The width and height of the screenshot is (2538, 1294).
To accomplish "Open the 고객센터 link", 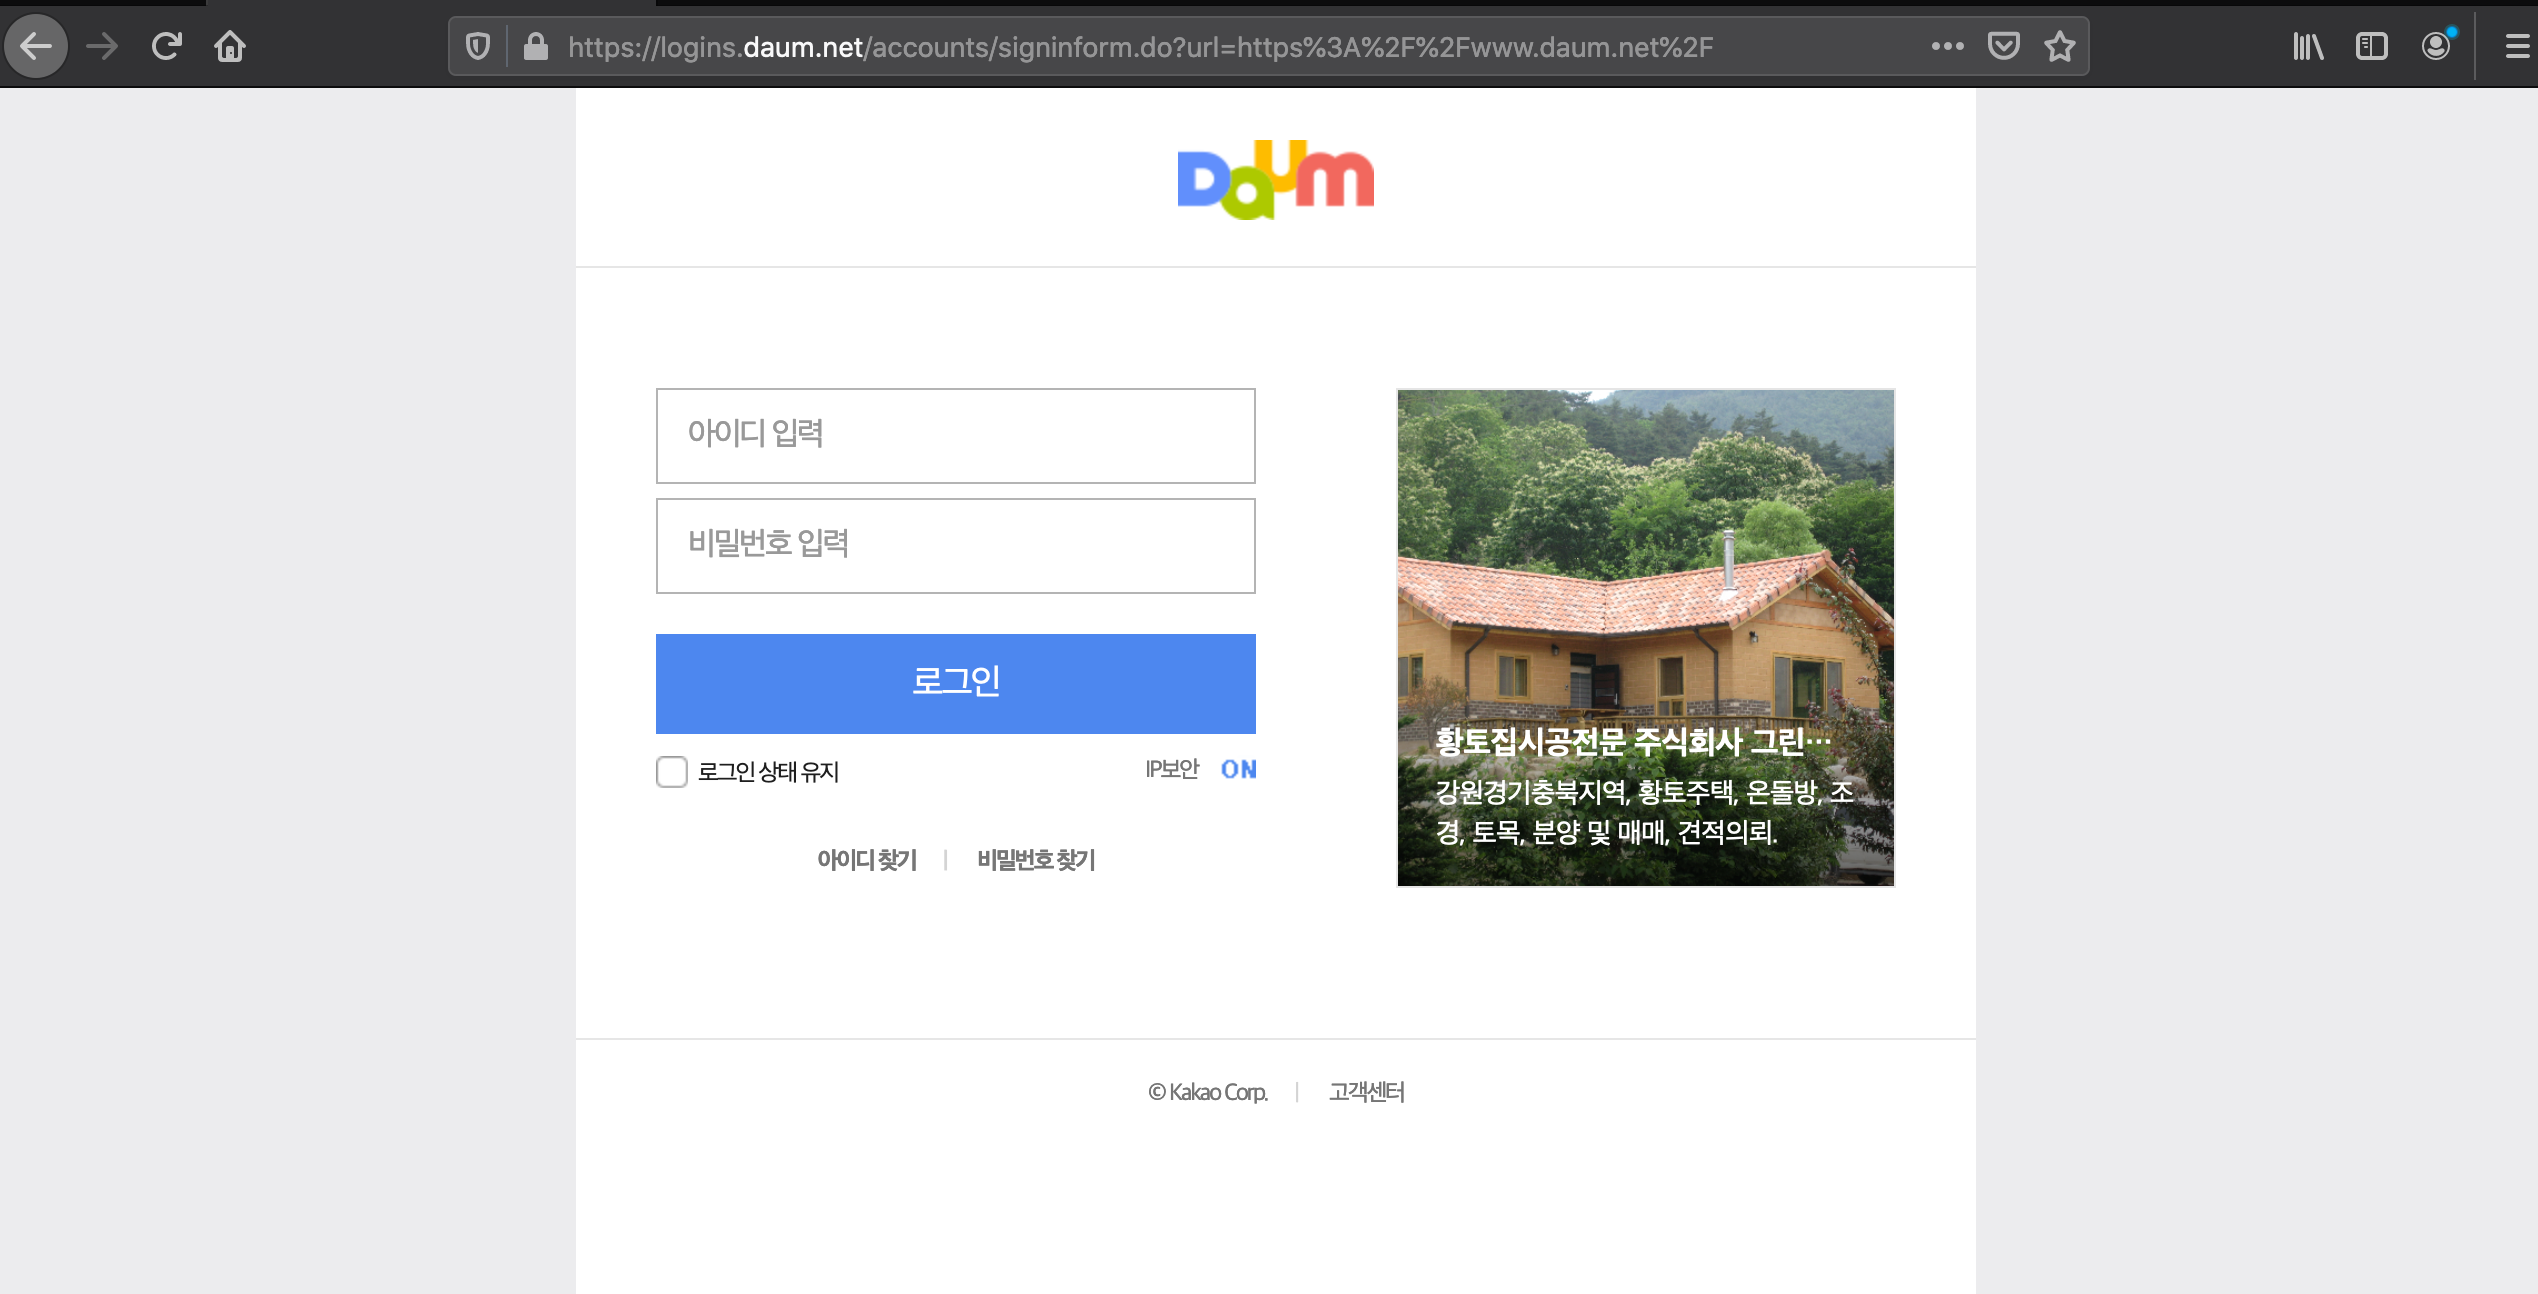I will point(1366,1091).
